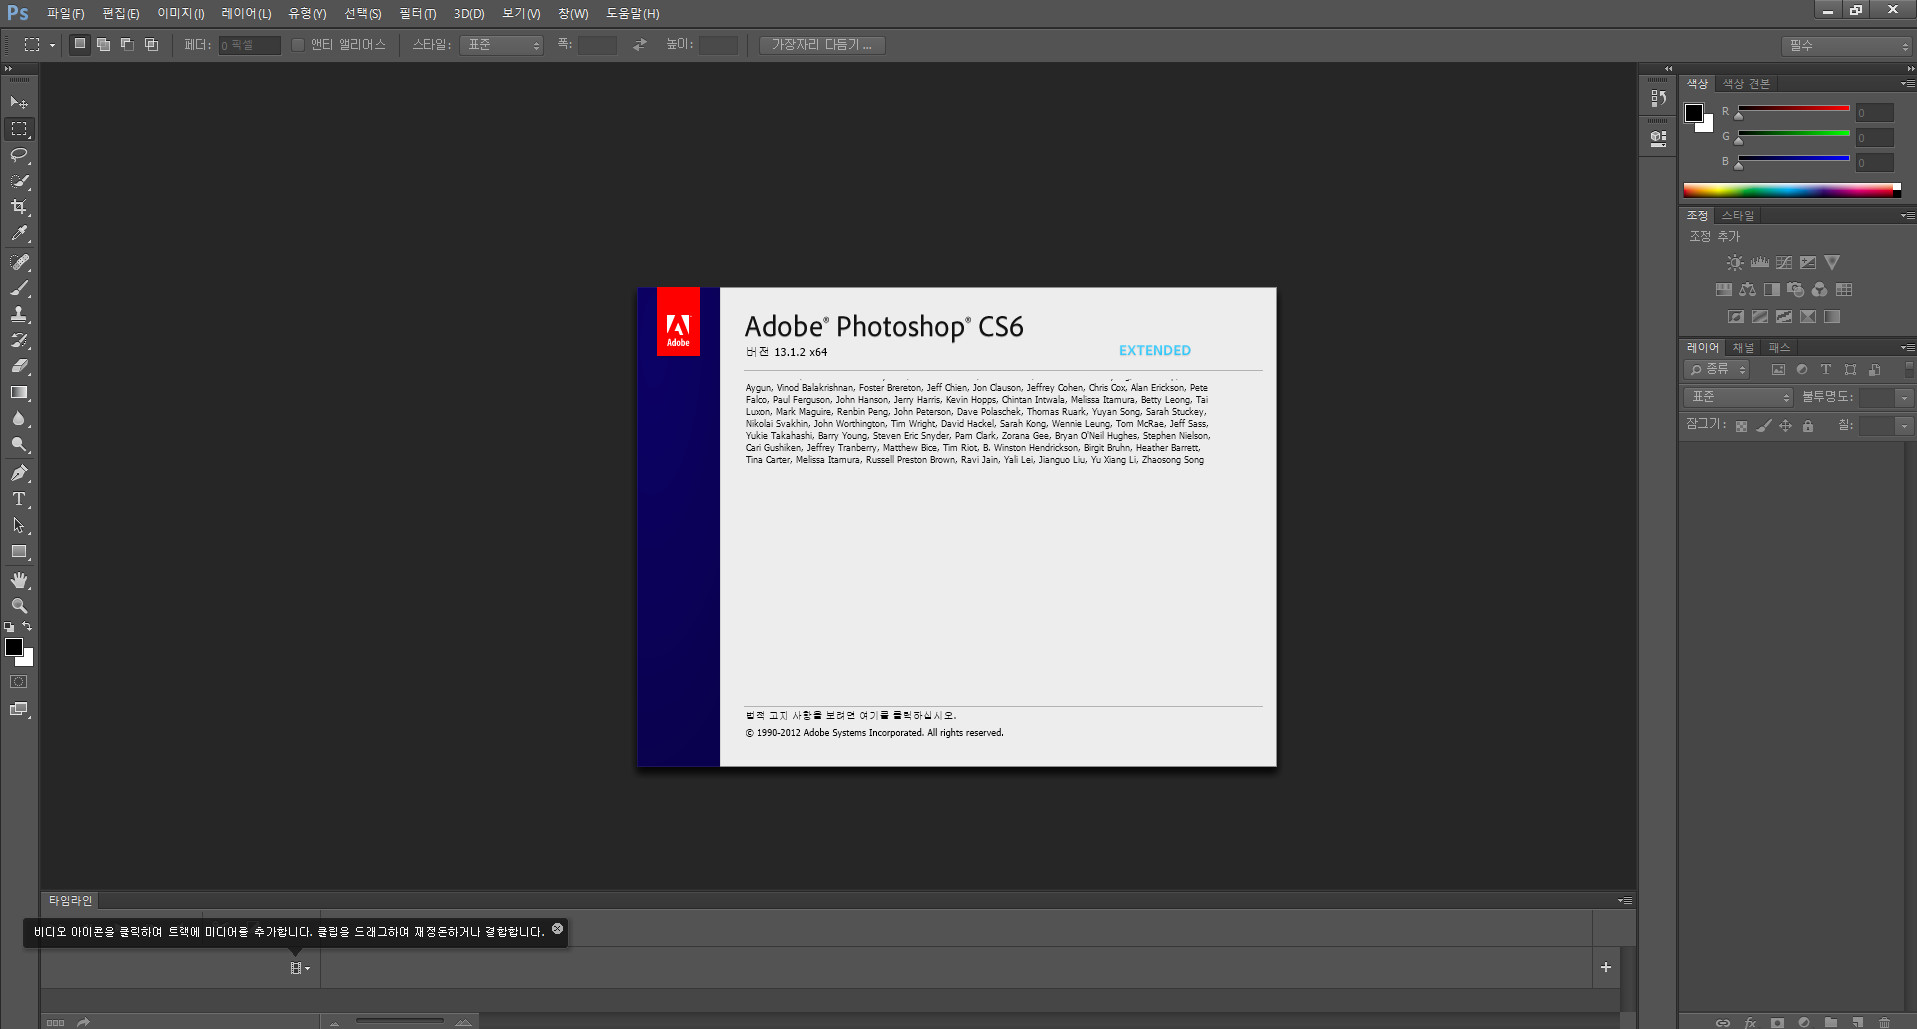The height and width of the screenshot is (1029, 1917).
Task: Click the Refine Edge button
Action: tap(822, 45)
